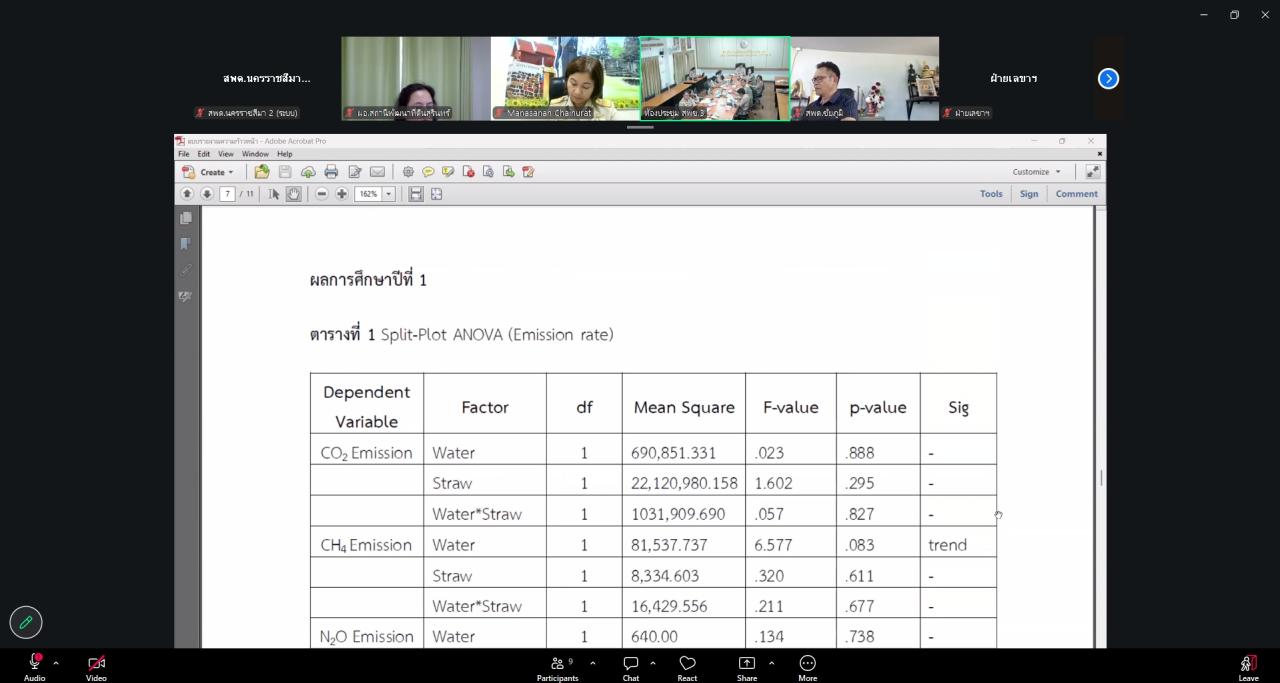Viewport: 1280px width, 683px height.
Task: Click the Open file folder icon
Action: [262, 172]
